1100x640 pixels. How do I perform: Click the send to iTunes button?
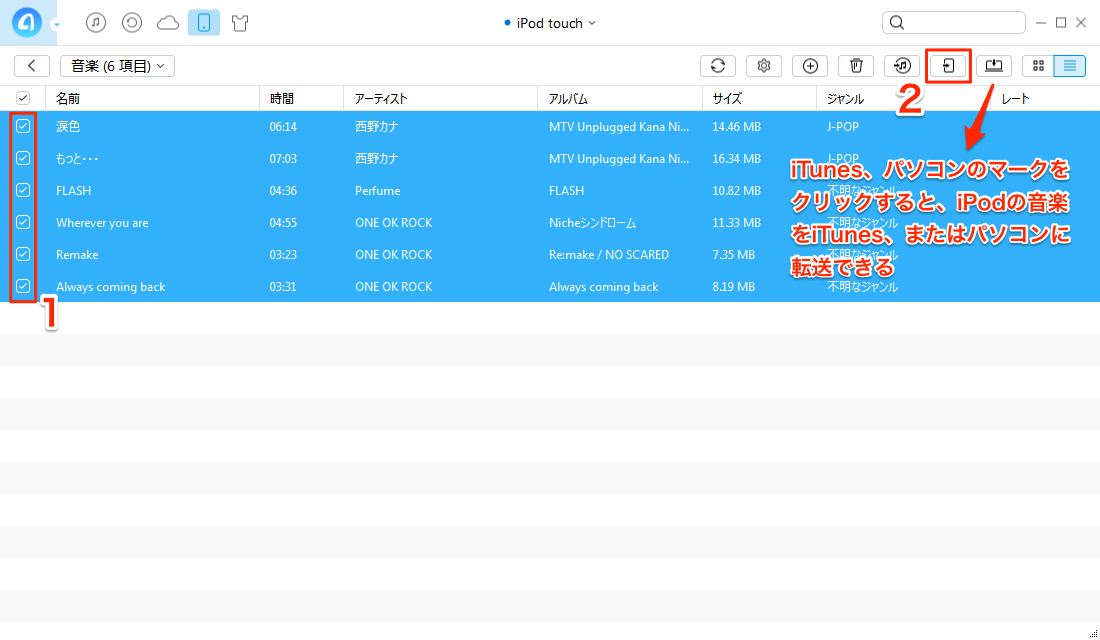902,66
